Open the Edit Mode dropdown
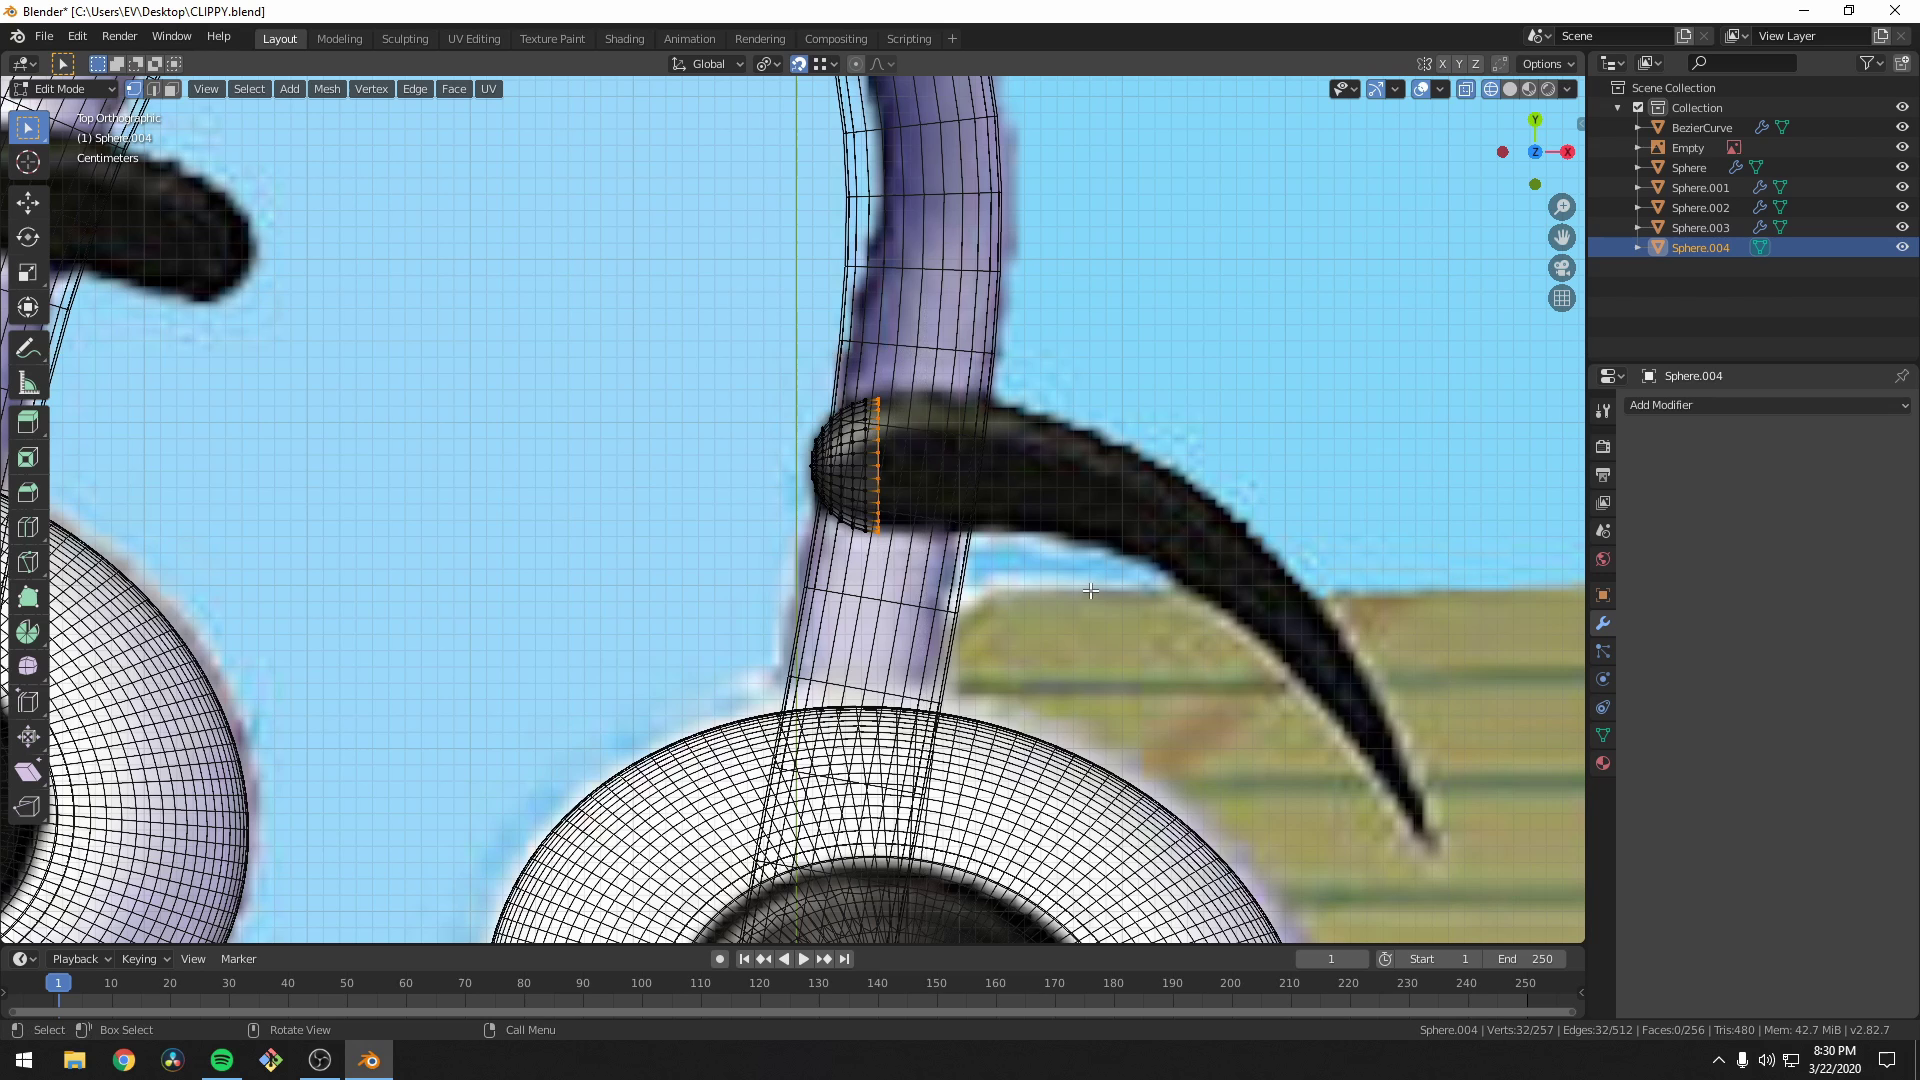The image size is (1920, 1080). click(64, 89)
